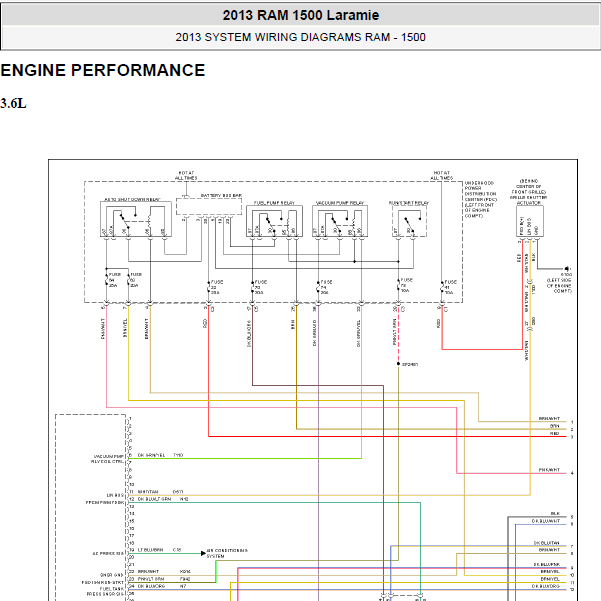Click the 'LEFT SIDE OF ENGINE COMPT' ground note
The height and width of the screenshot is (601, 601).
[x=559, y=286]
